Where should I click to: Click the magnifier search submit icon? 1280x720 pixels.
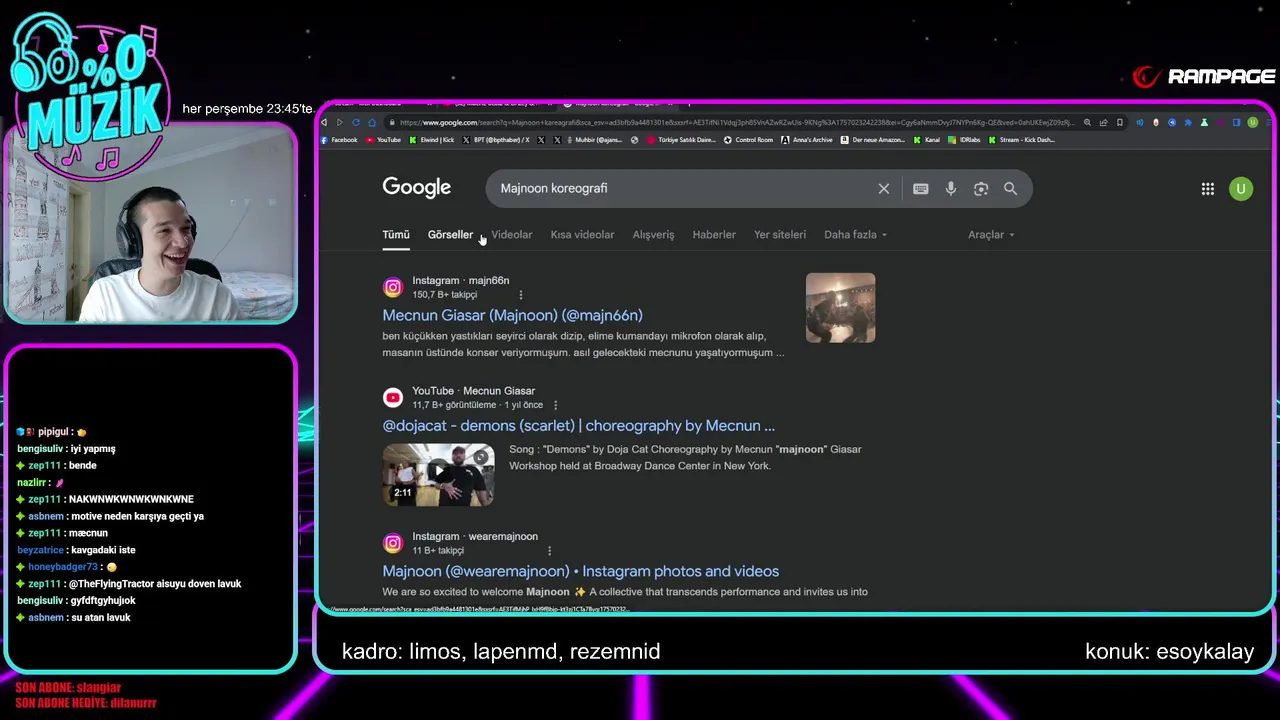[x=1010, y=188]
